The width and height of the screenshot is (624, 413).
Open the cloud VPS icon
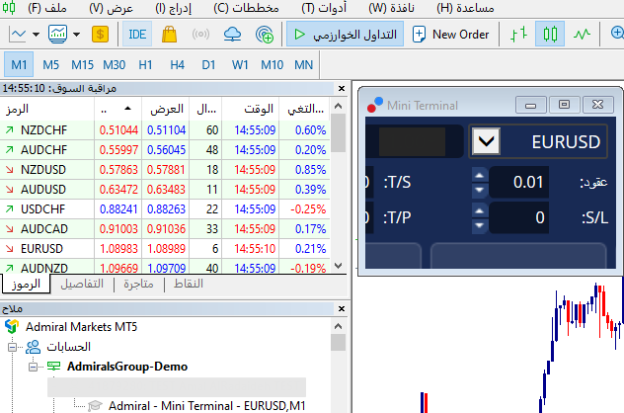click(x=232, y=35)
